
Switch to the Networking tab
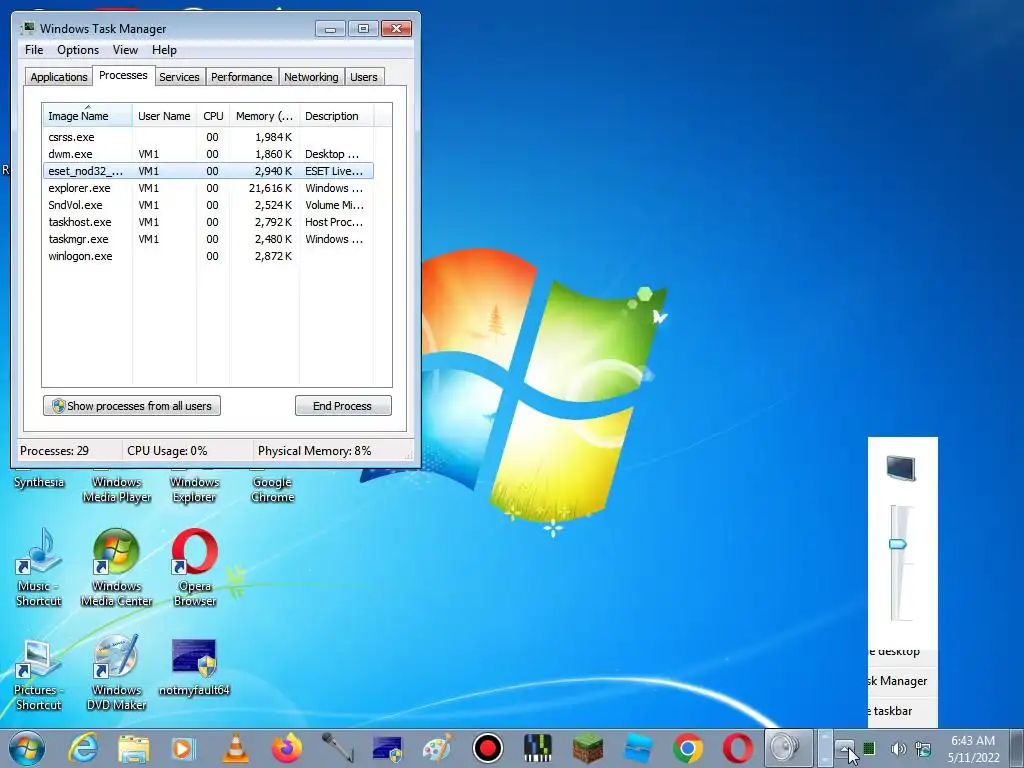[311, 77]
